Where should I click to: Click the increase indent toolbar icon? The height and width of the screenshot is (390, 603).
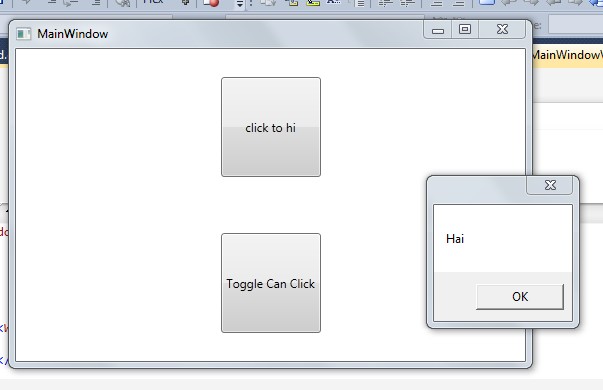click(408, 3)
